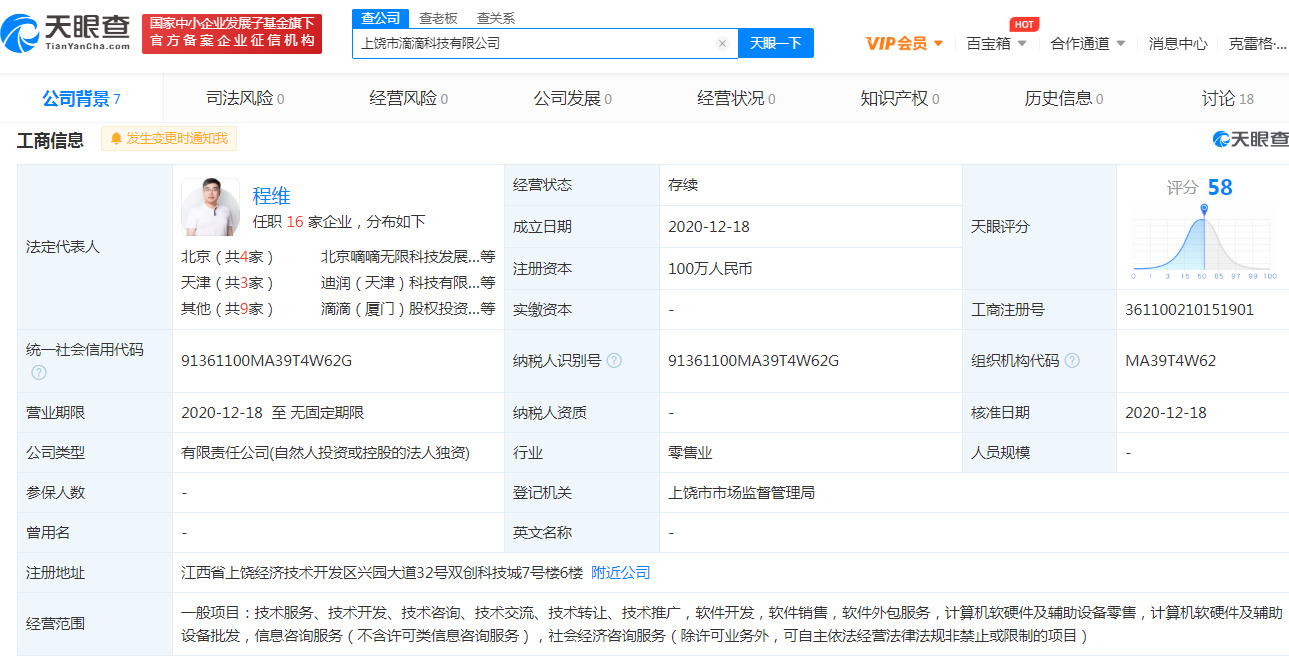
Task: Click the TianYanCha logo
Action: click(66, 34)
